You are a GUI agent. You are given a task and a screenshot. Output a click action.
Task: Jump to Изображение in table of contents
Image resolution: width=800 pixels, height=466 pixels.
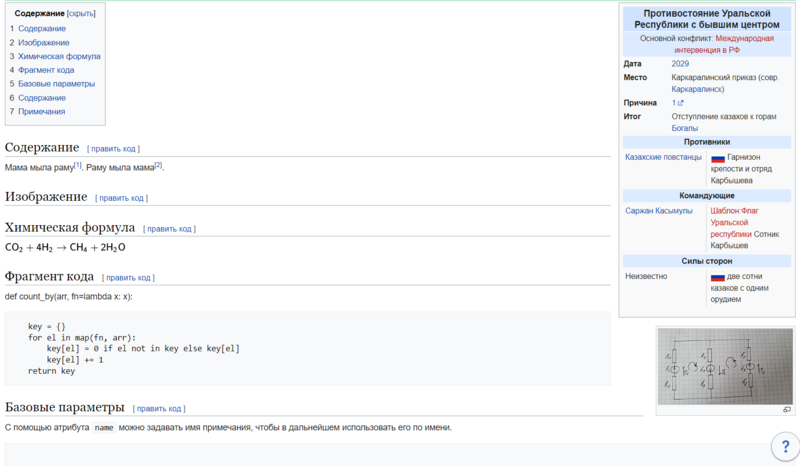pos(44,43)
